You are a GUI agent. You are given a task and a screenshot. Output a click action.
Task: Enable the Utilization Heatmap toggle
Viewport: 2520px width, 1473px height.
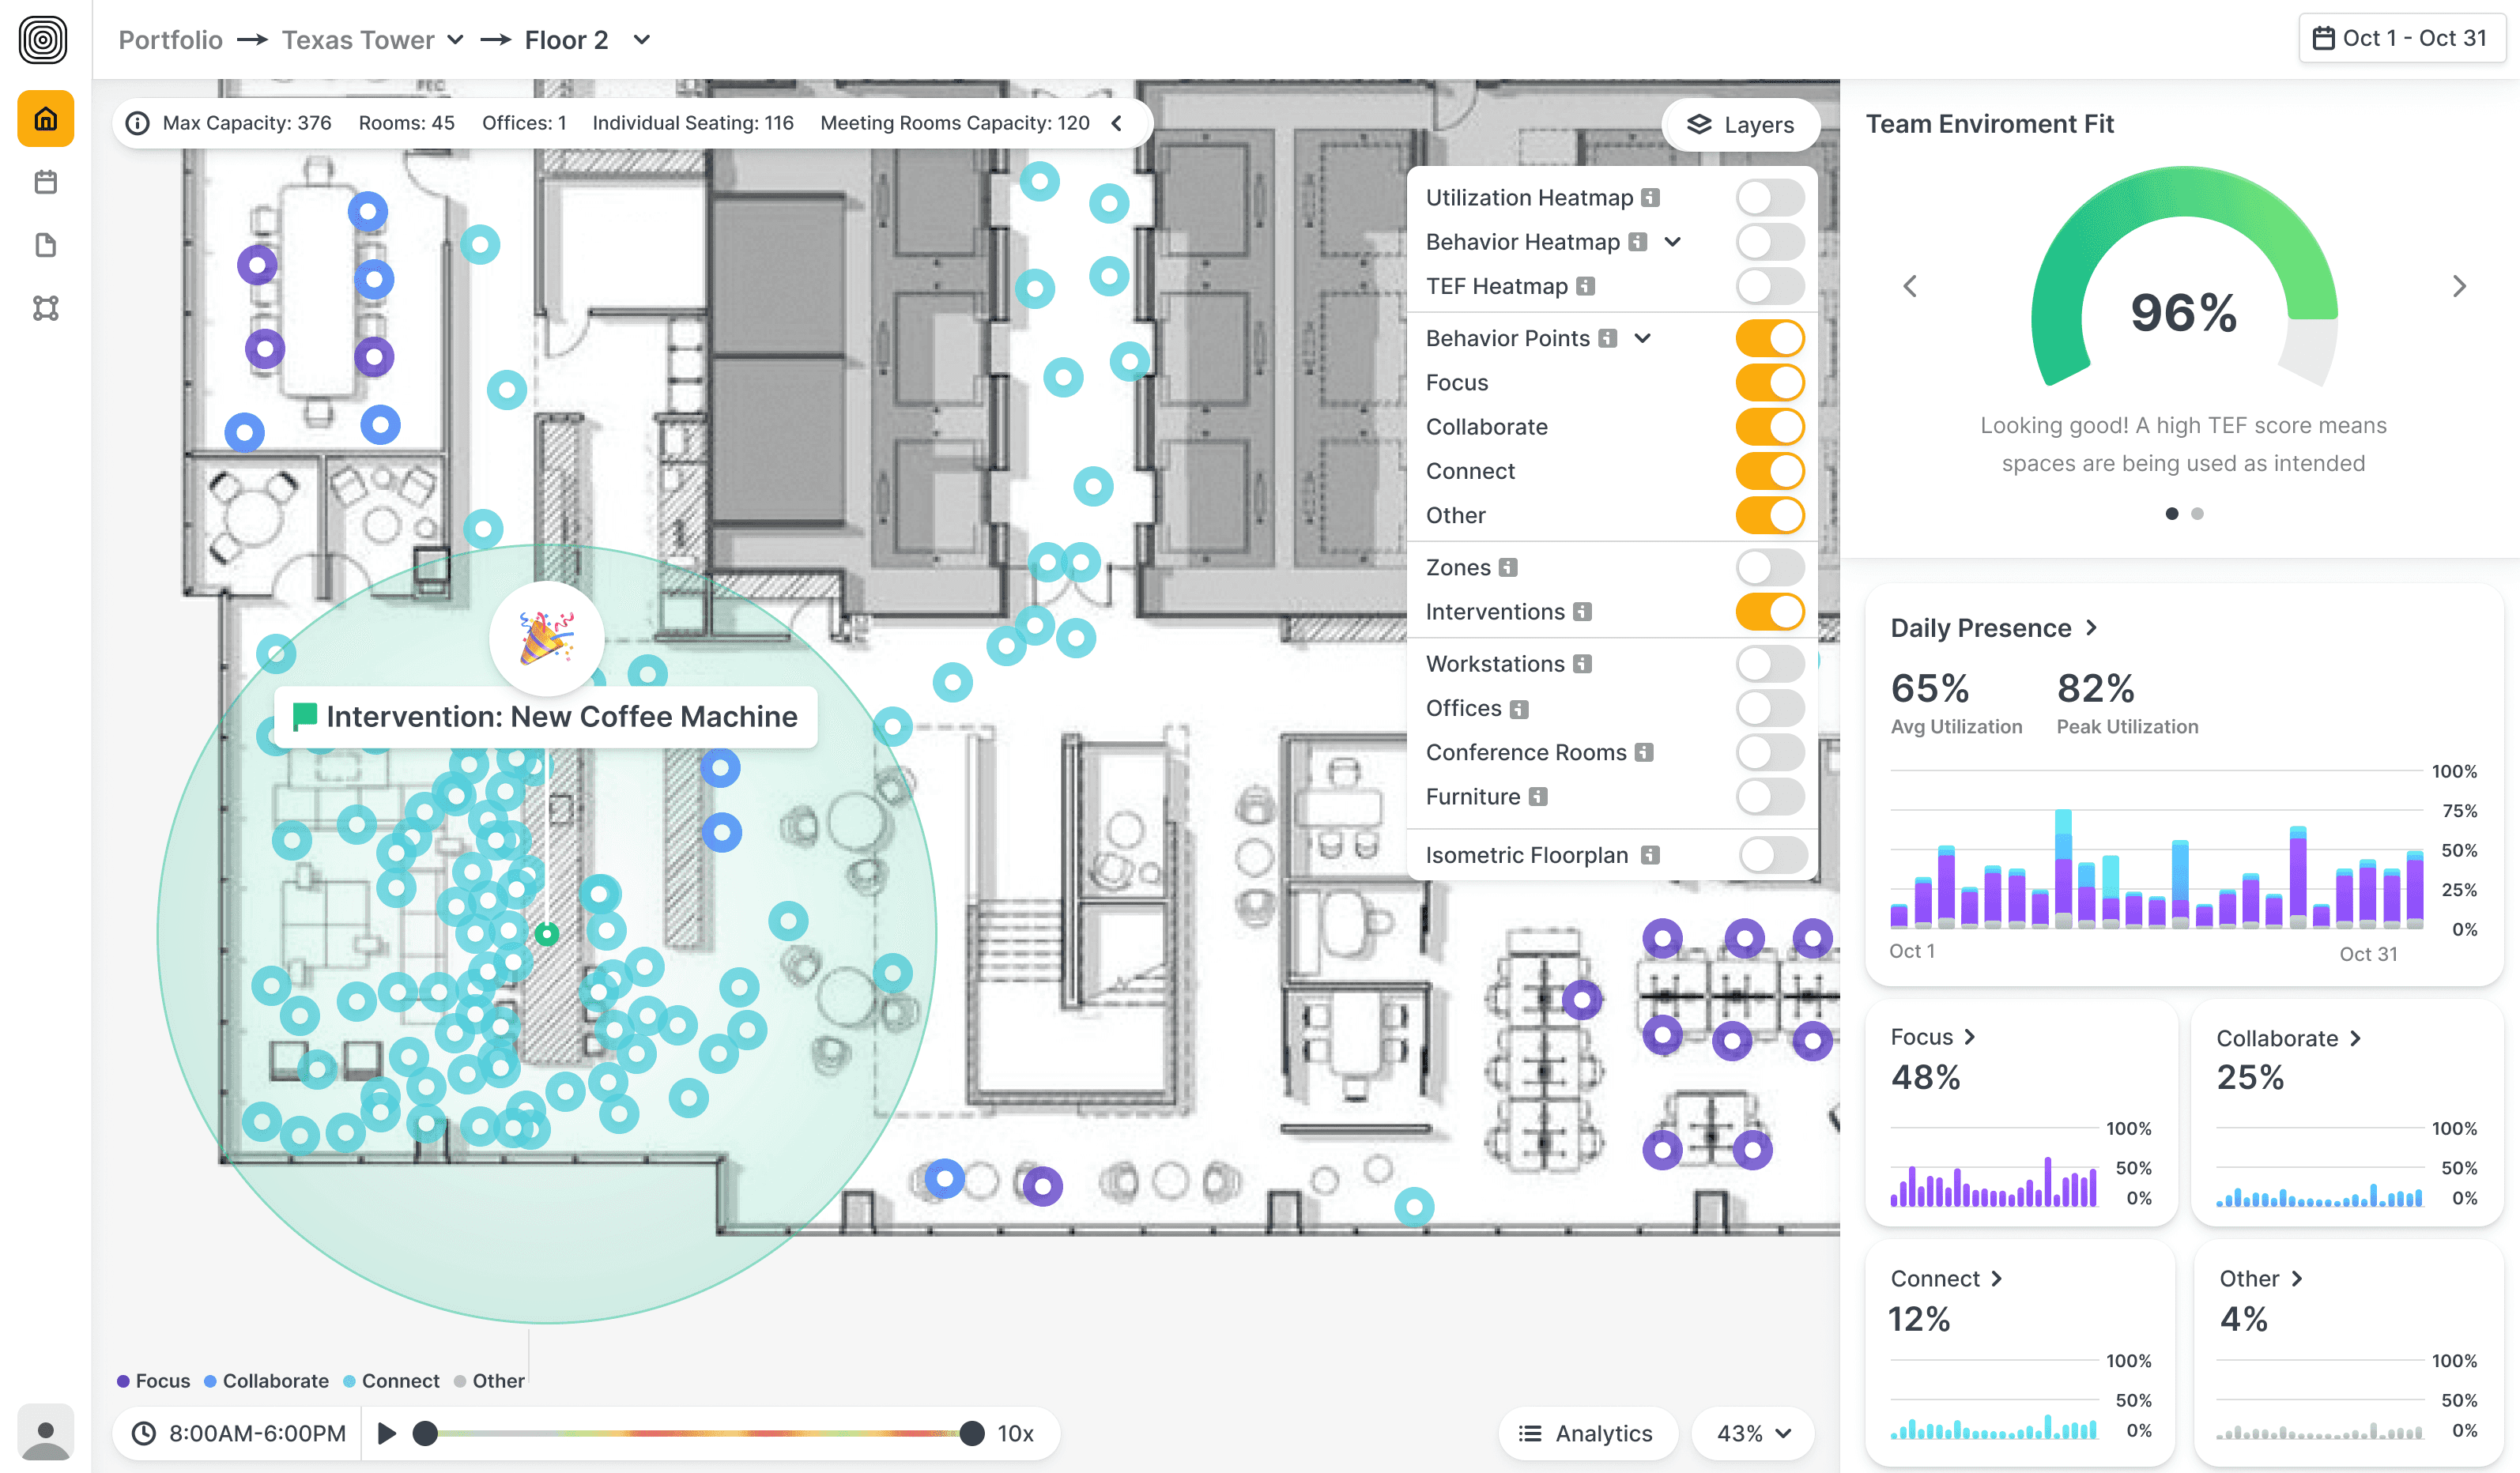click(1769, 198)
